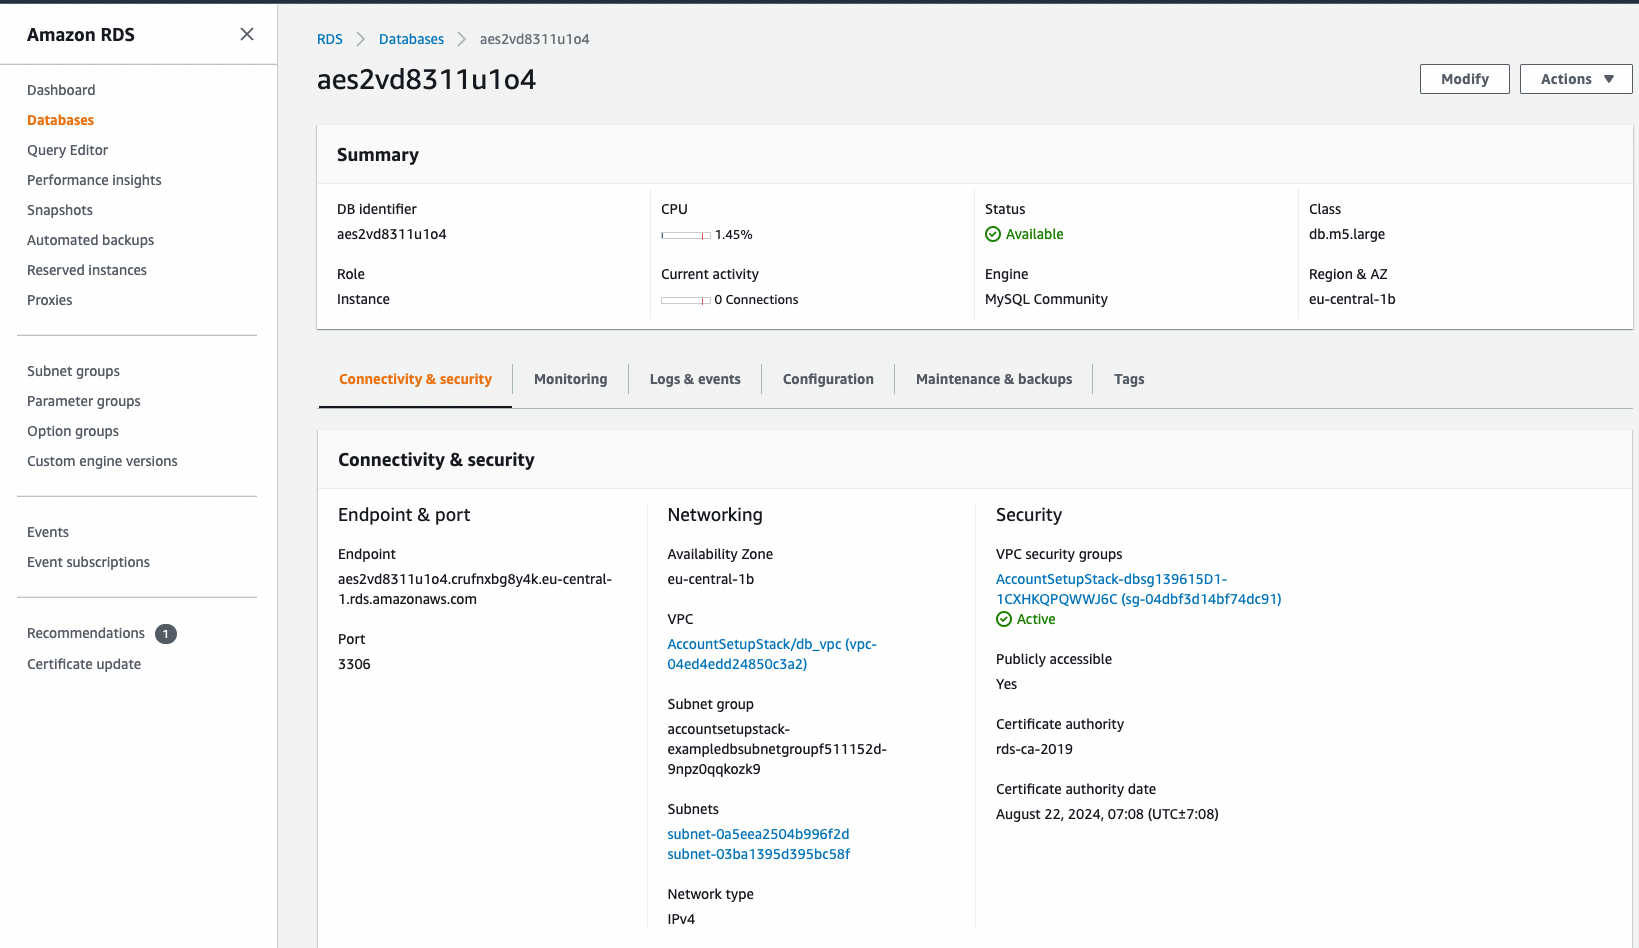
Task: Click the Role value Instance
Action: click(x=363, y=299)
